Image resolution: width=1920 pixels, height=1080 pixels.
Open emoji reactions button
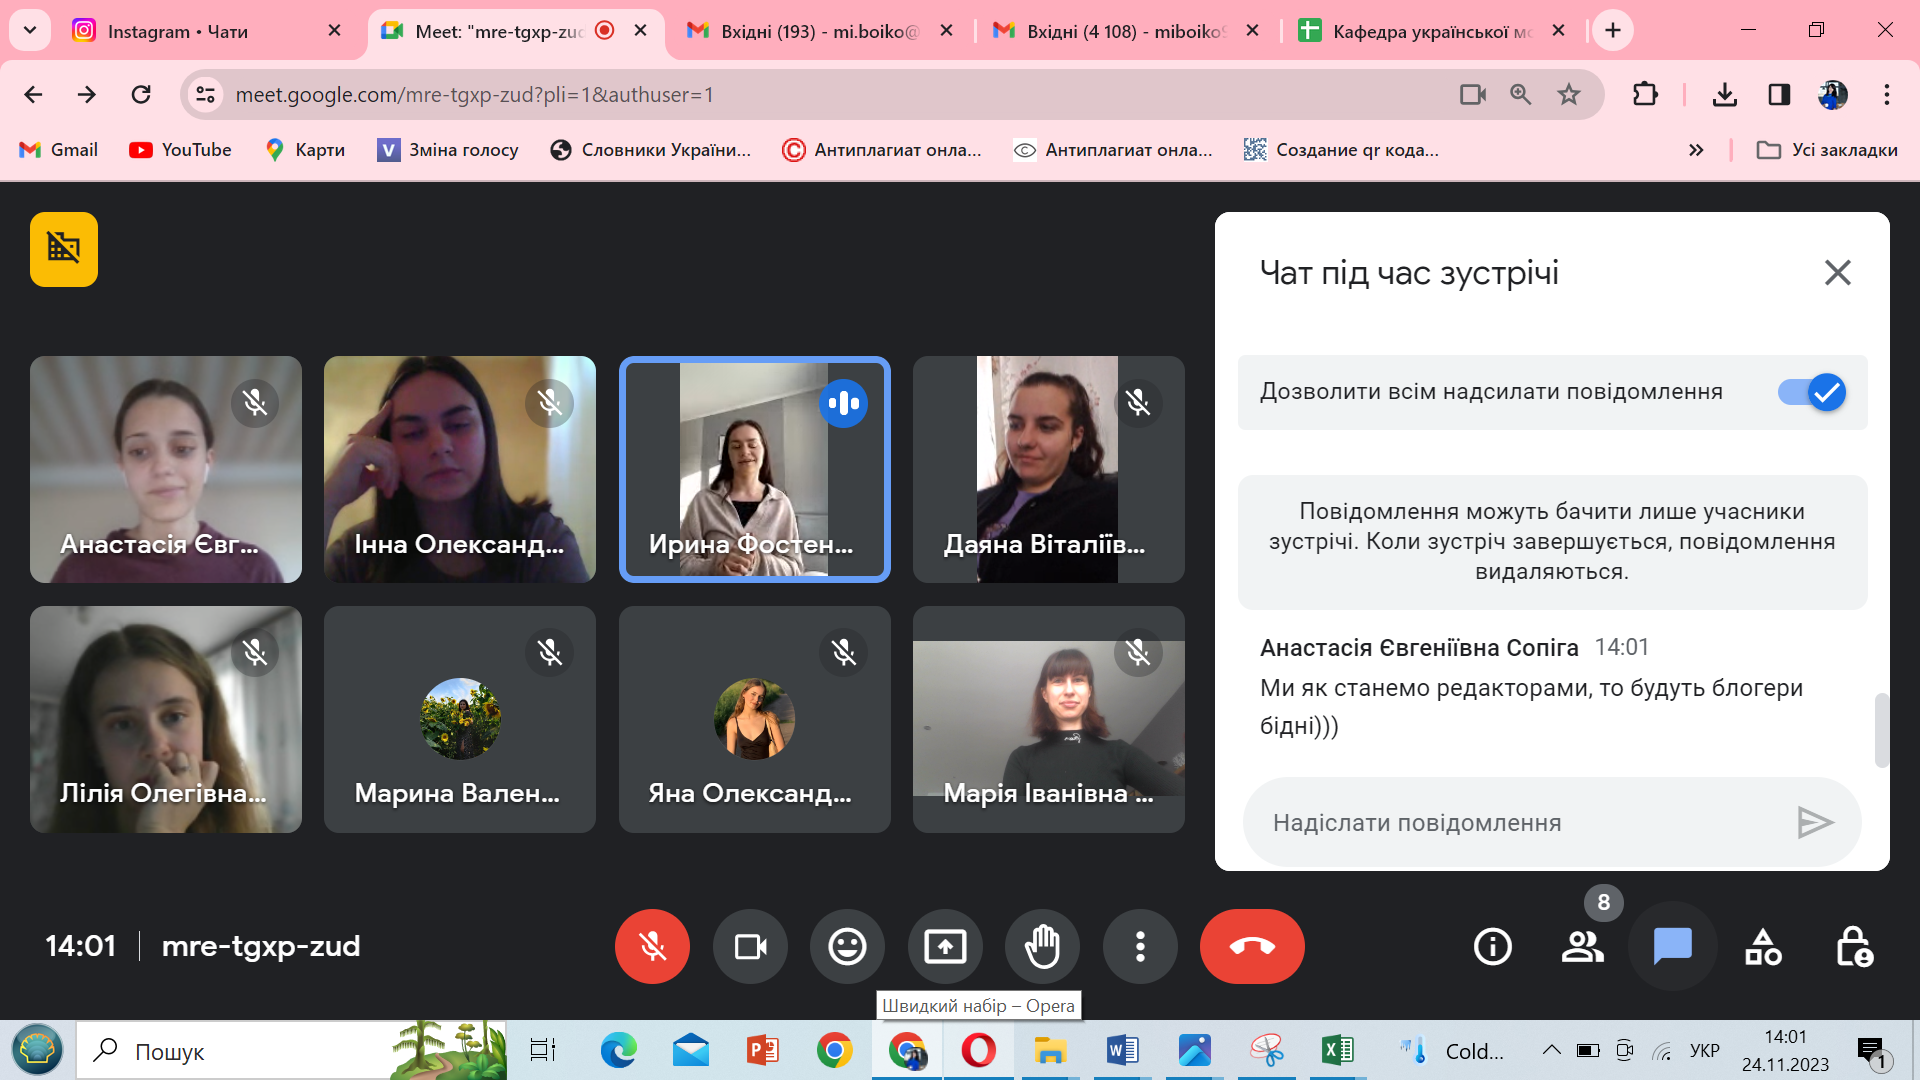click(x=847, y=946)
